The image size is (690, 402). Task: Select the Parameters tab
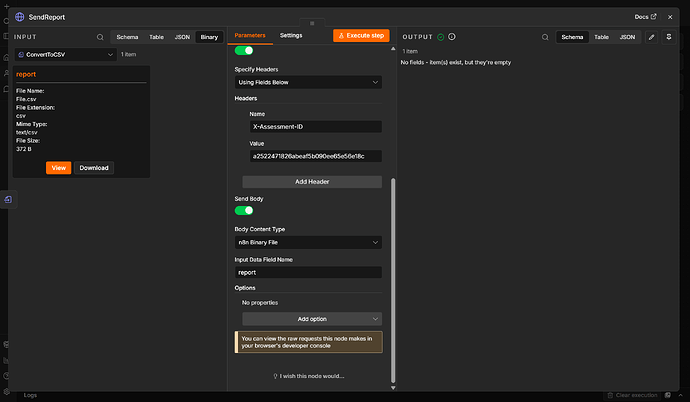[250, 35]
